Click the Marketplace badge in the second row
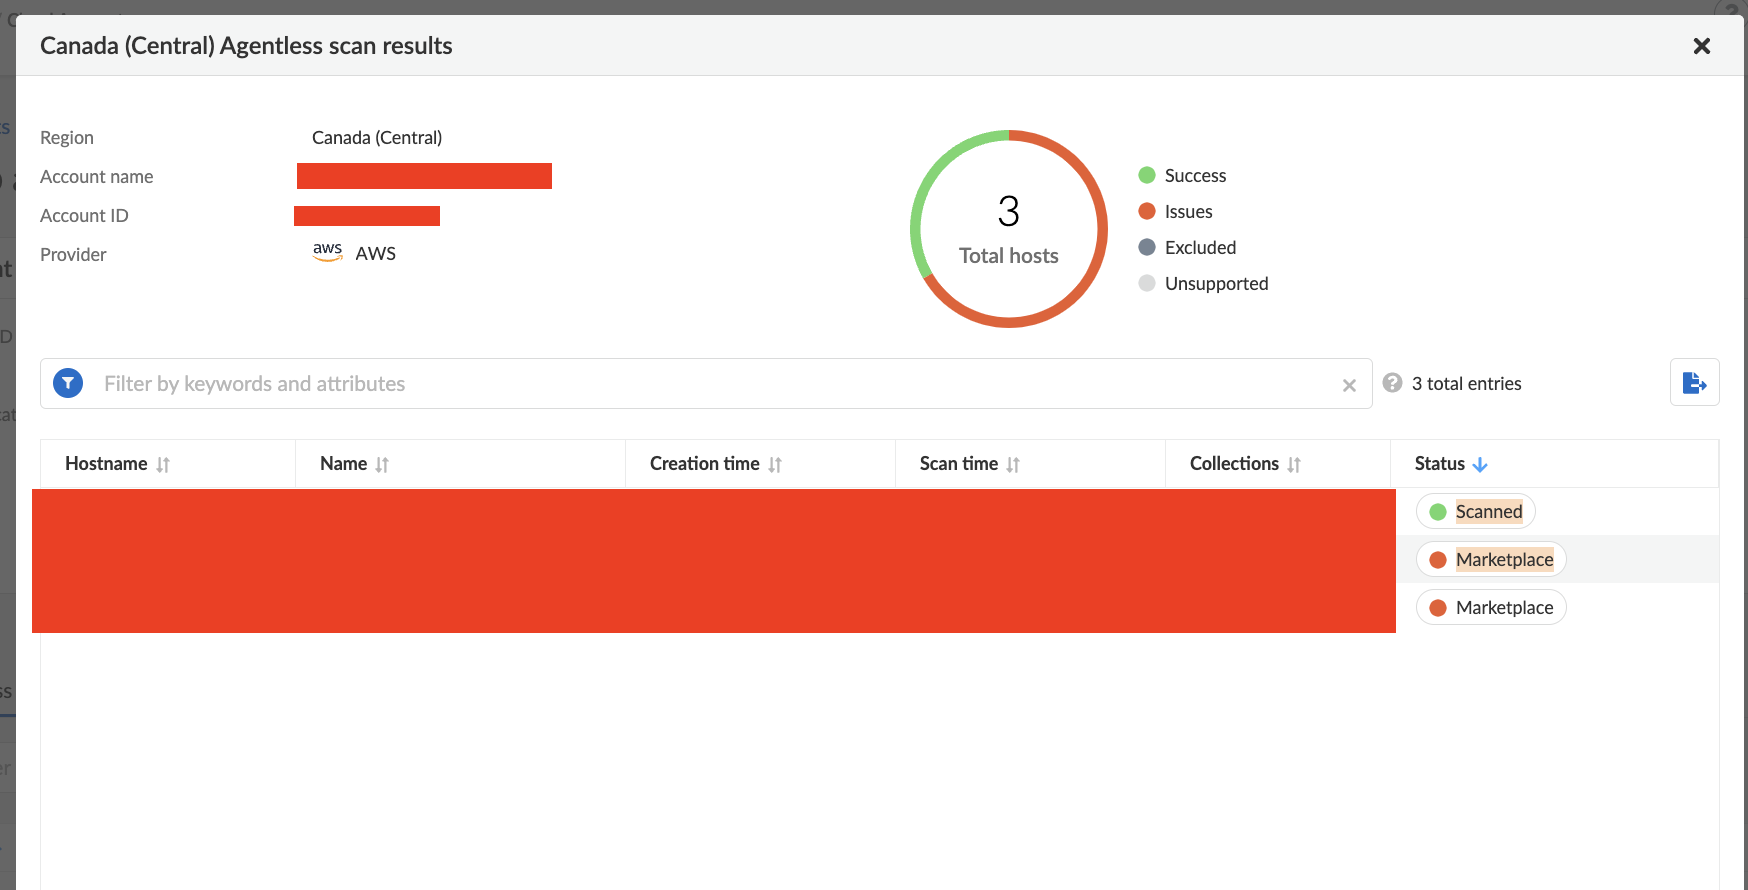 pyautogui.click(x=1491, y=560)
